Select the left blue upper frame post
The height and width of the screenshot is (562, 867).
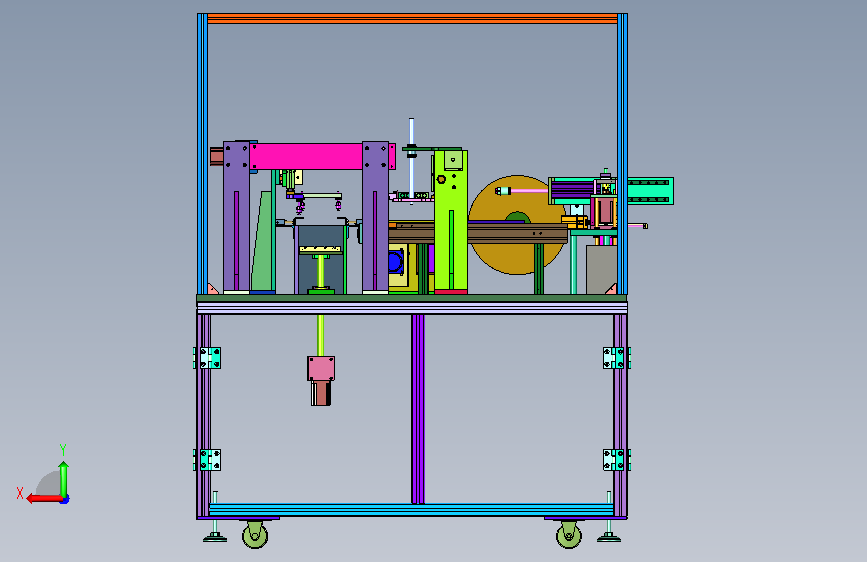[202, 154]
